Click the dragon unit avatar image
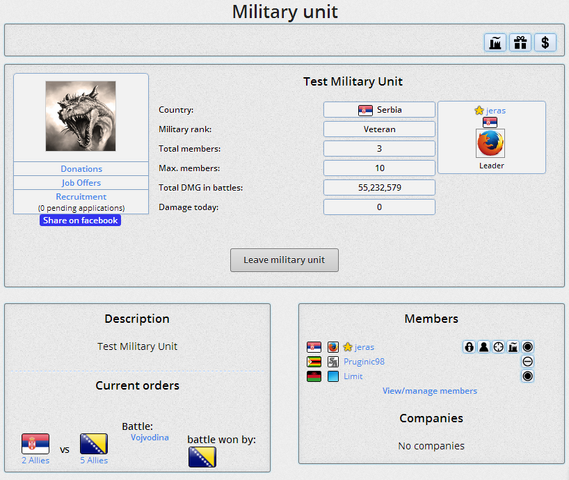Screen dimensions: 569x480 coord(81,116)
